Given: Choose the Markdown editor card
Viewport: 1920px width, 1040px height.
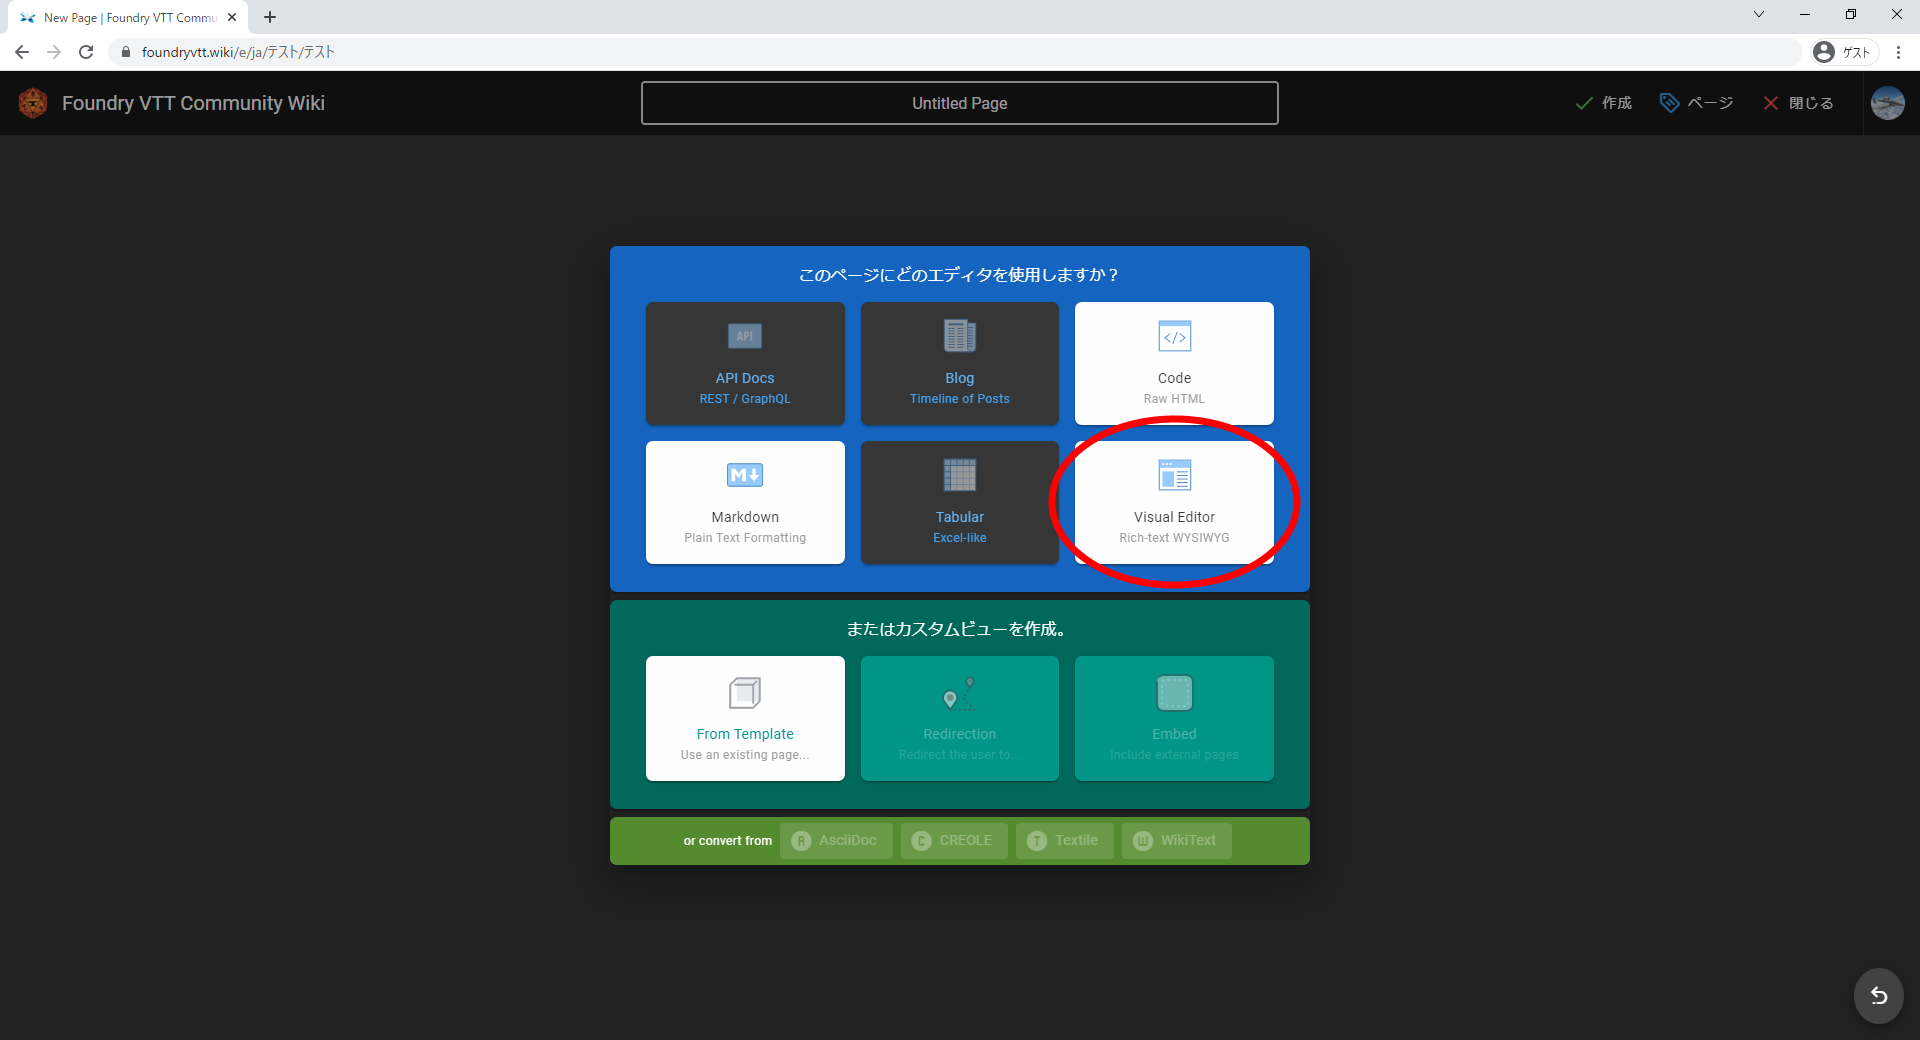Looking at the screenshot, I should coord(745,503).
